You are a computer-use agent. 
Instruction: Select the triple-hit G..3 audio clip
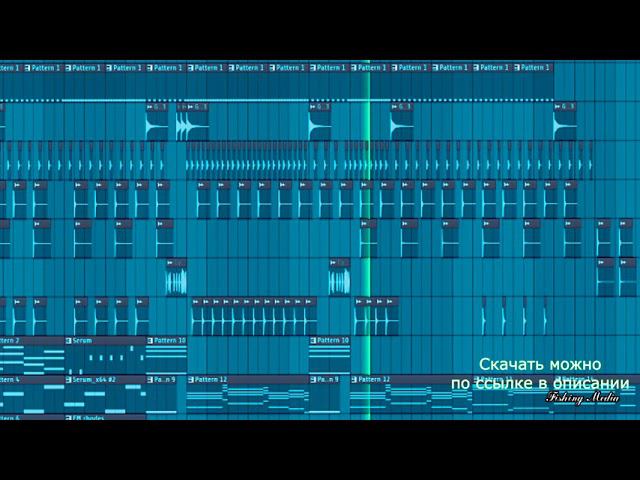point(193,122)
